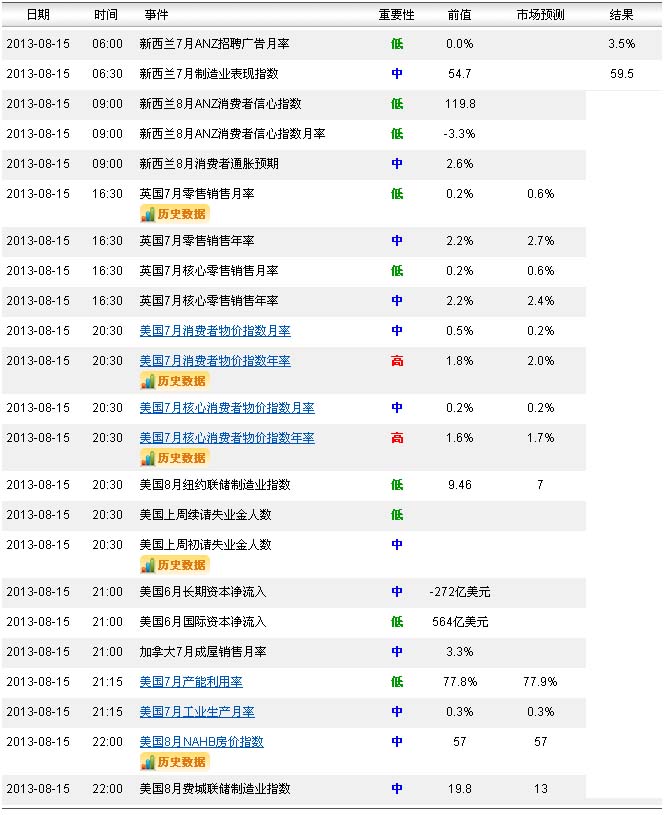This screenshot has width=669, height=815.
Task: Open 历史数据 button under 美国7月核心消费者物价指数年率
Action: (175, 458)
